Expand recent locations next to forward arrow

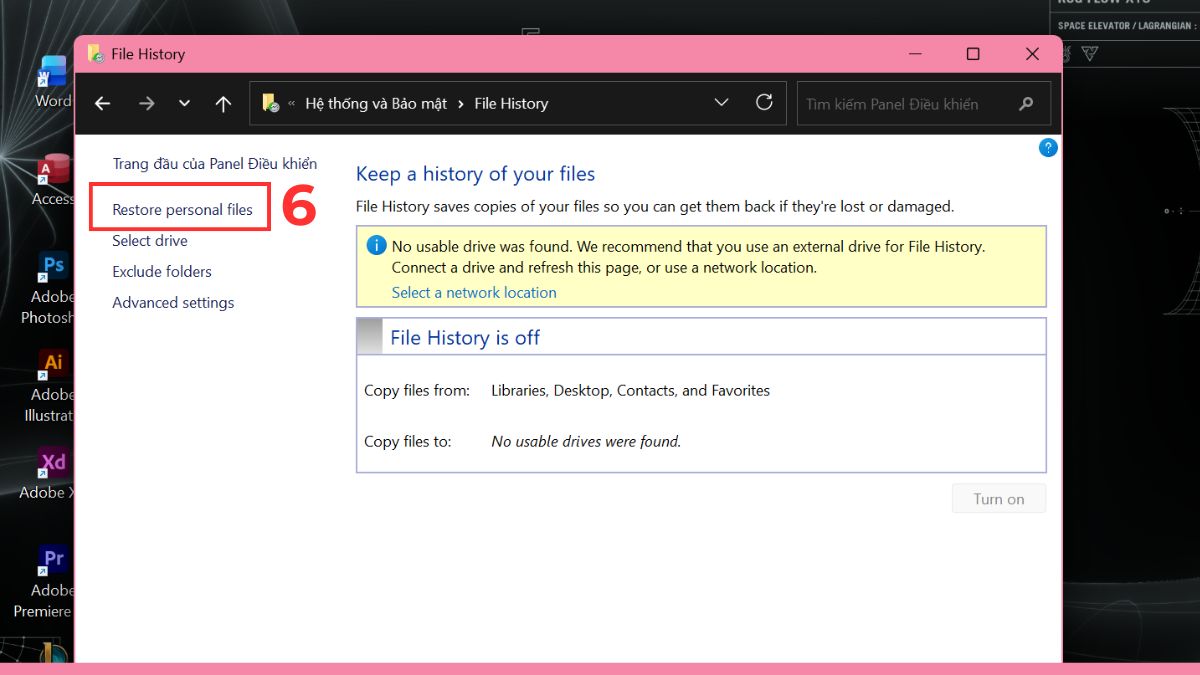tap(184, 102)
